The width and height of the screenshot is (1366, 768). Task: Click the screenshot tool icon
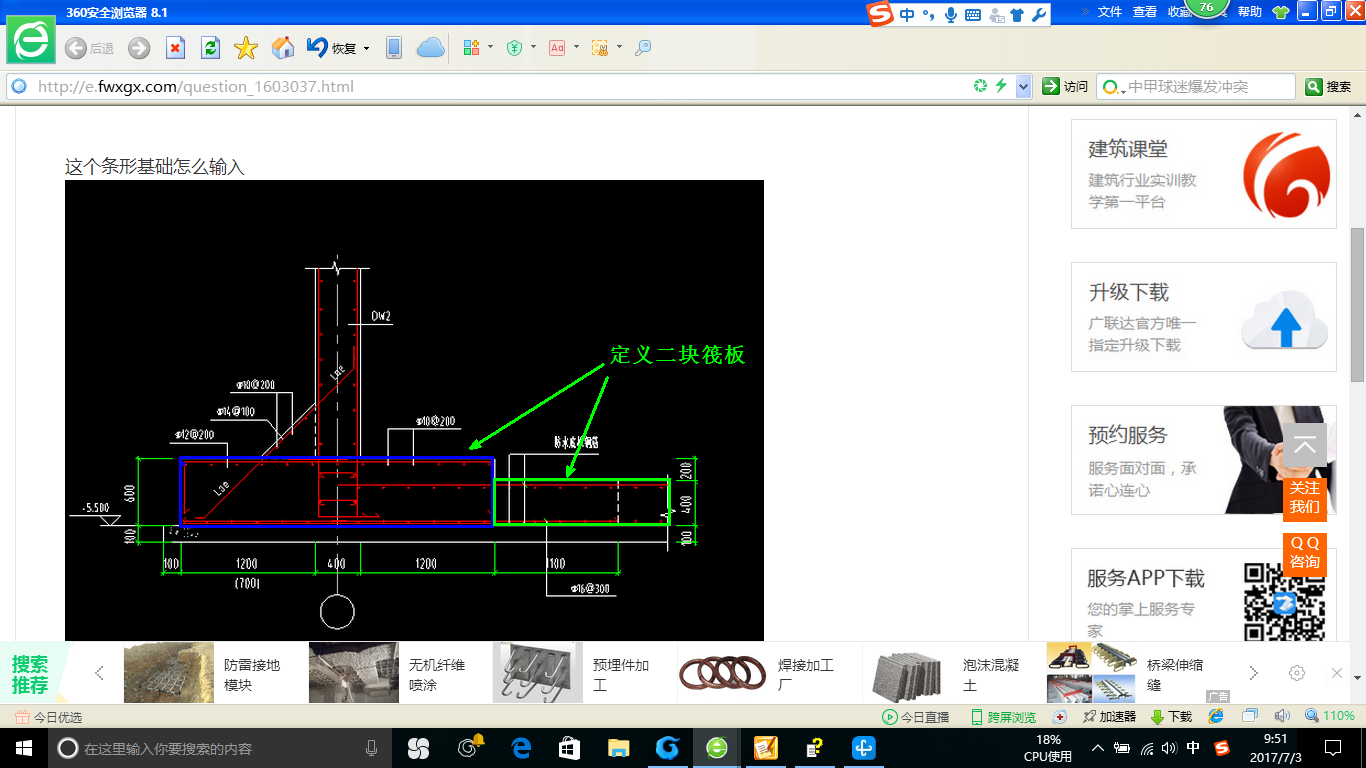coord(600,47)
